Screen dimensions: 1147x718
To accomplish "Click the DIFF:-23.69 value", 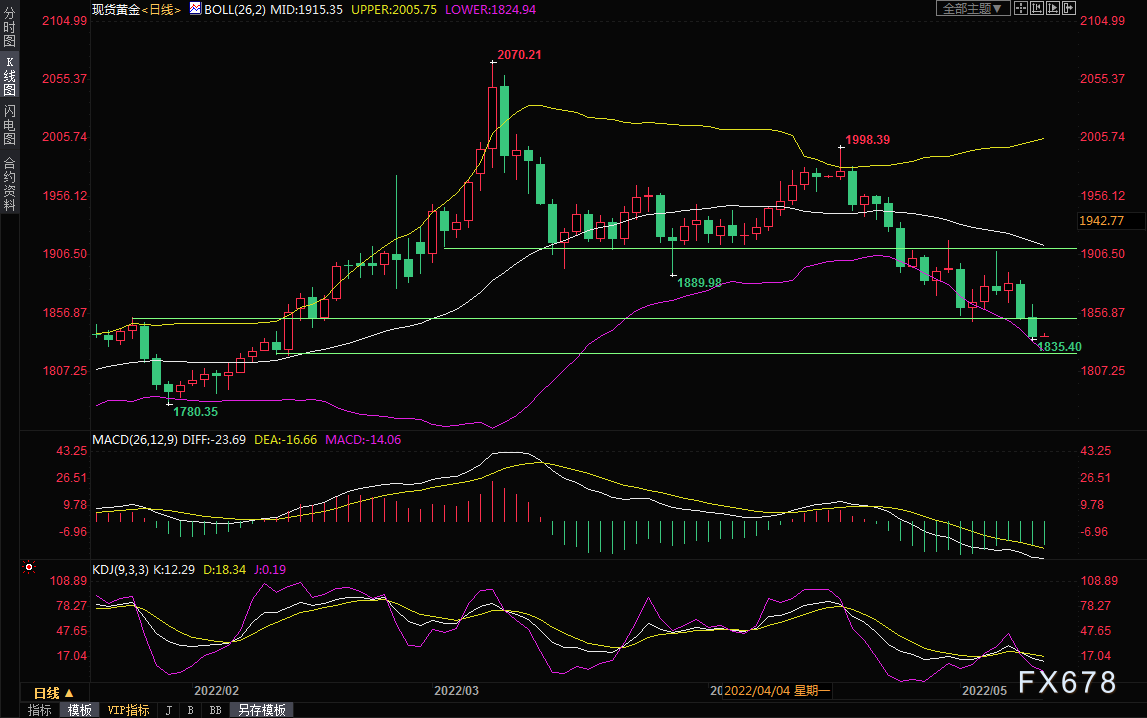I will coord(214,439).
